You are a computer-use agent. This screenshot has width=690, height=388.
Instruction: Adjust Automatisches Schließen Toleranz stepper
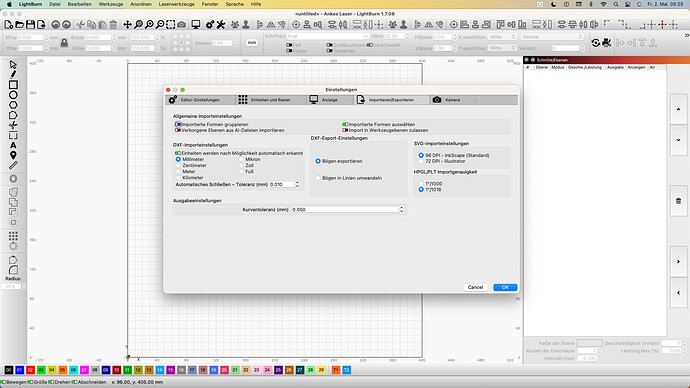click(297, 184)
